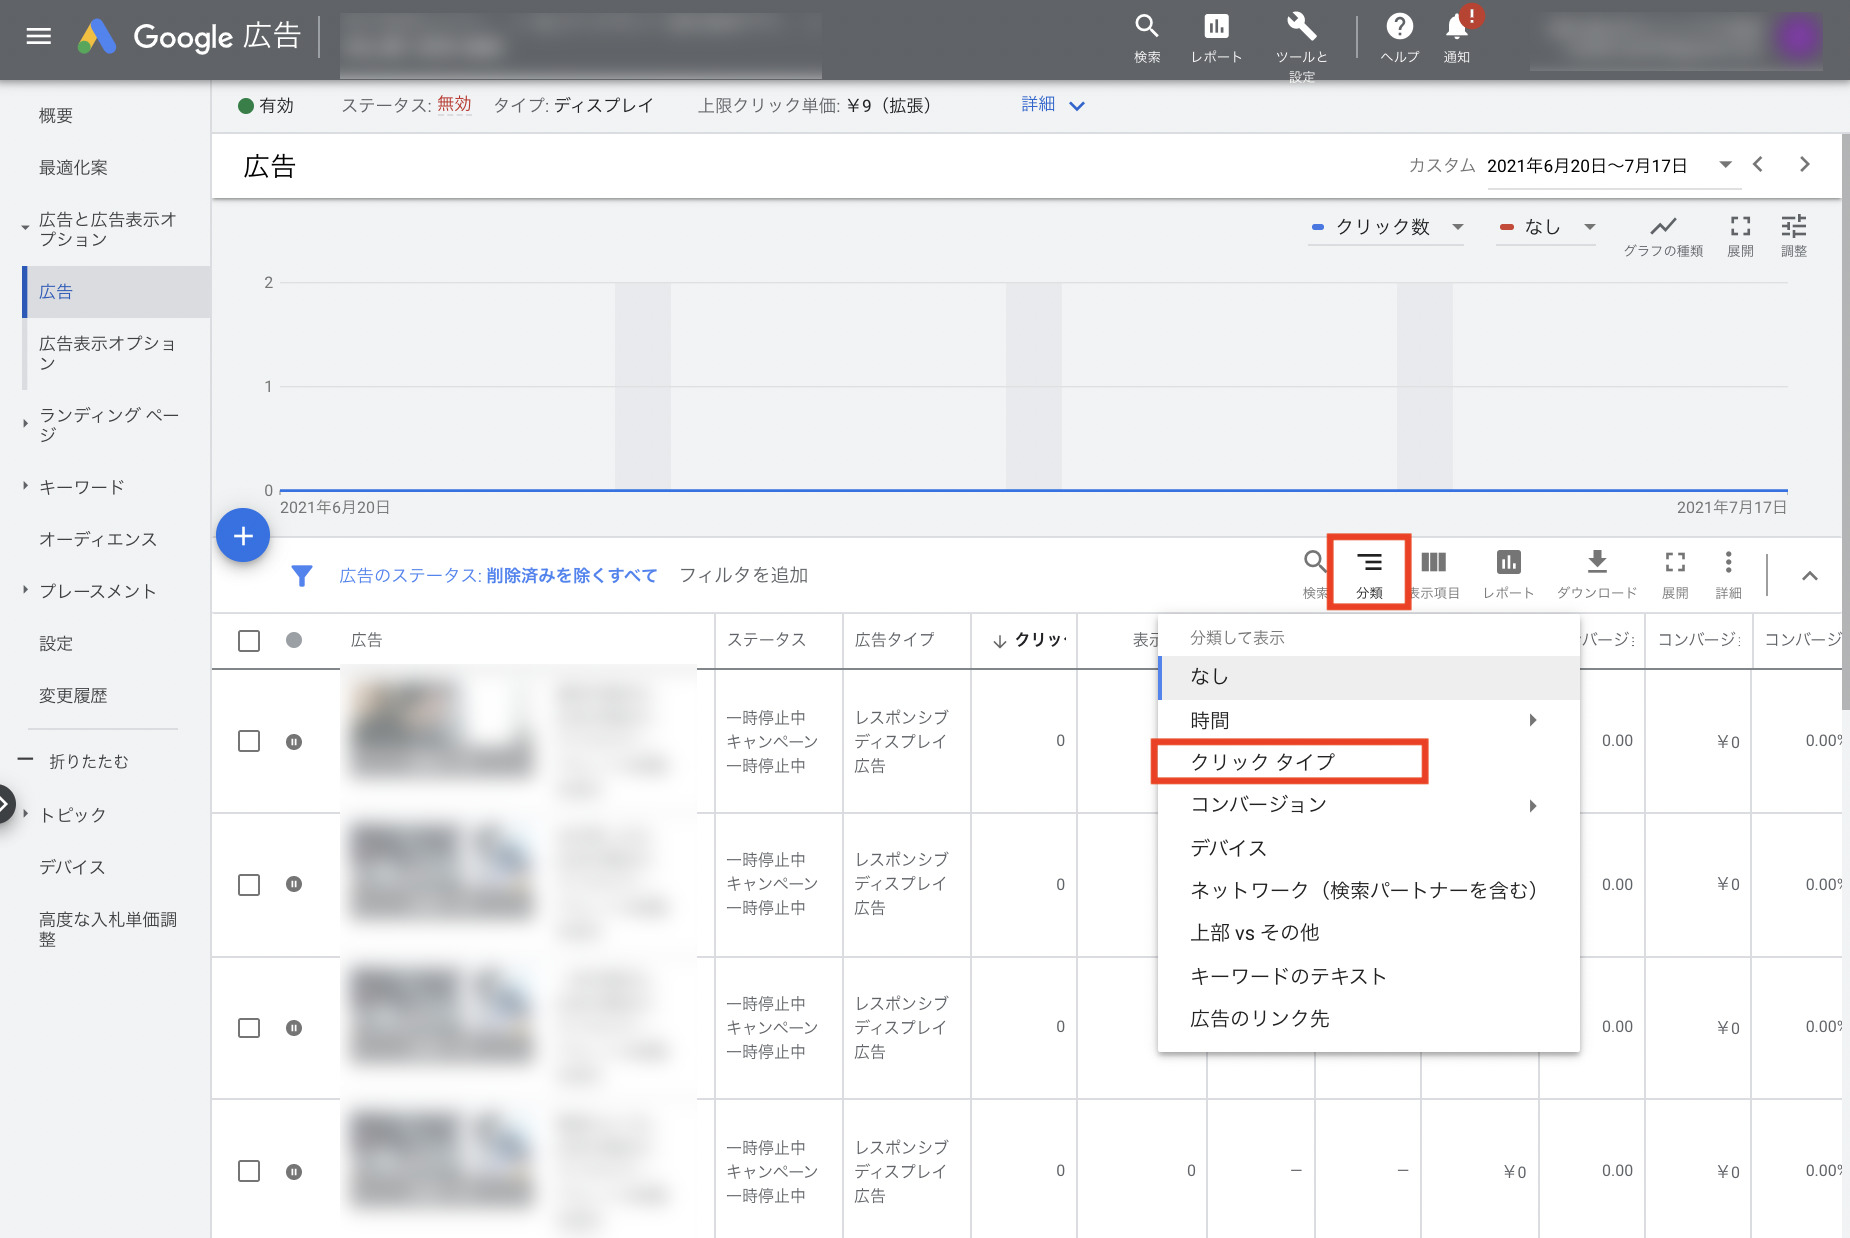Open the chart type (グラフの種類) icon

click(1663, 228)
